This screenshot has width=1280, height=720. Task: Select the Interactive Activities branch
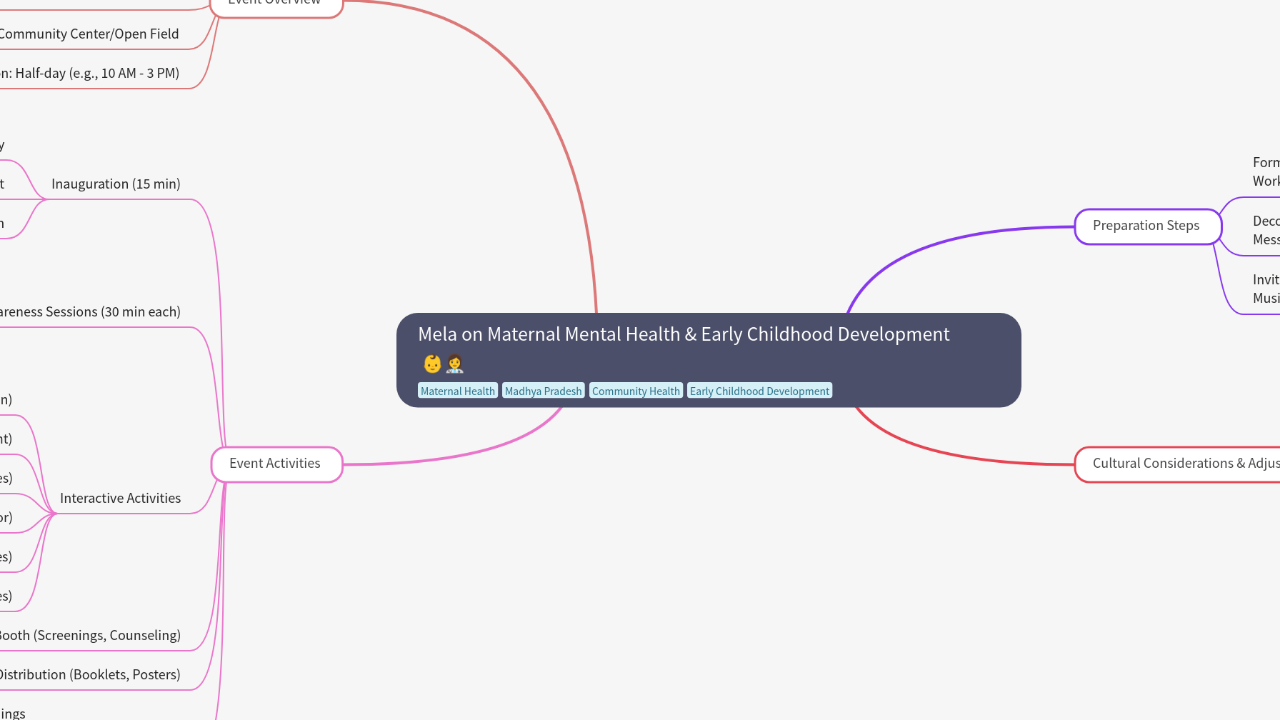tap(120, 498)
